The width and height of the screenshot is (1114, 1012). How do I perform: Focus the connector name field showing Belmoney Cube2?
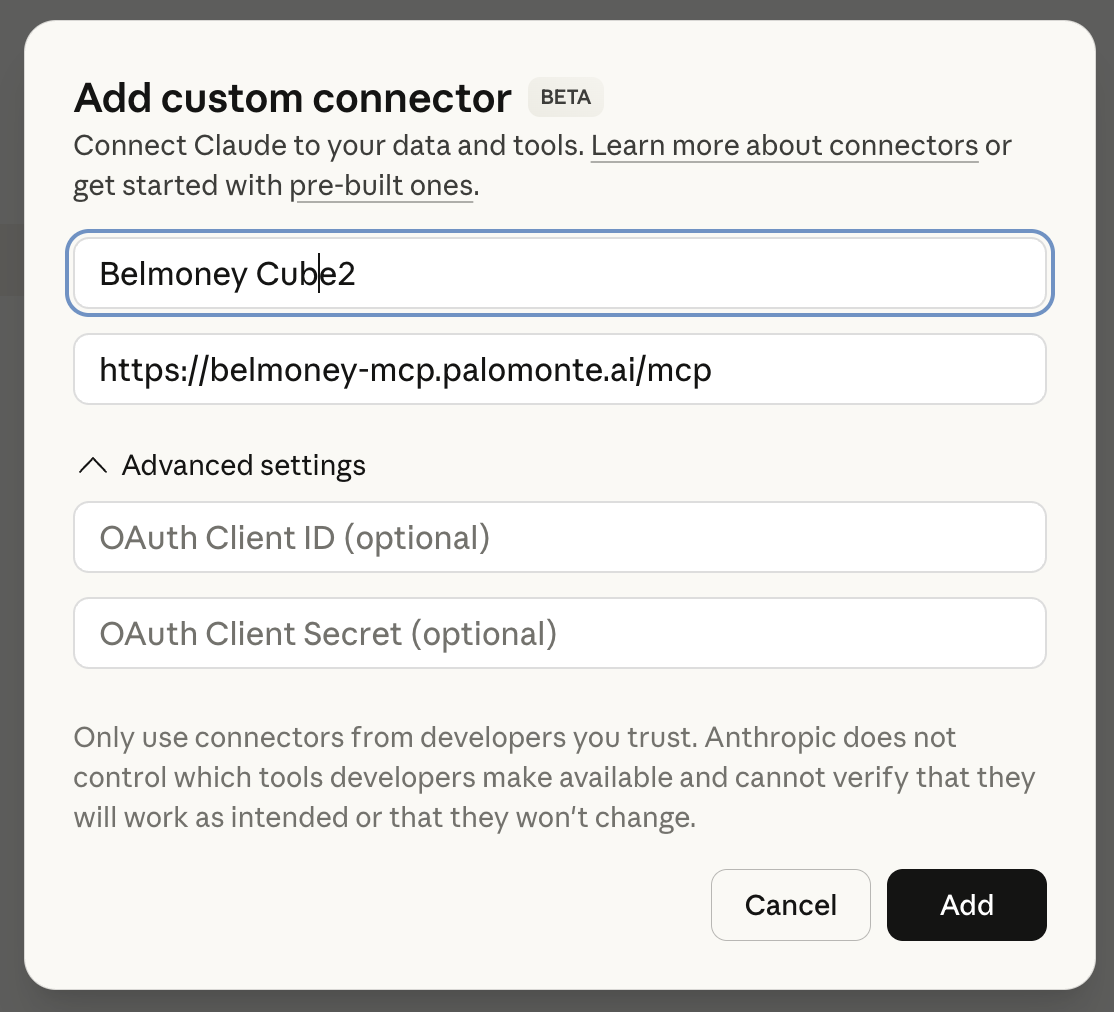coord(558,272)
